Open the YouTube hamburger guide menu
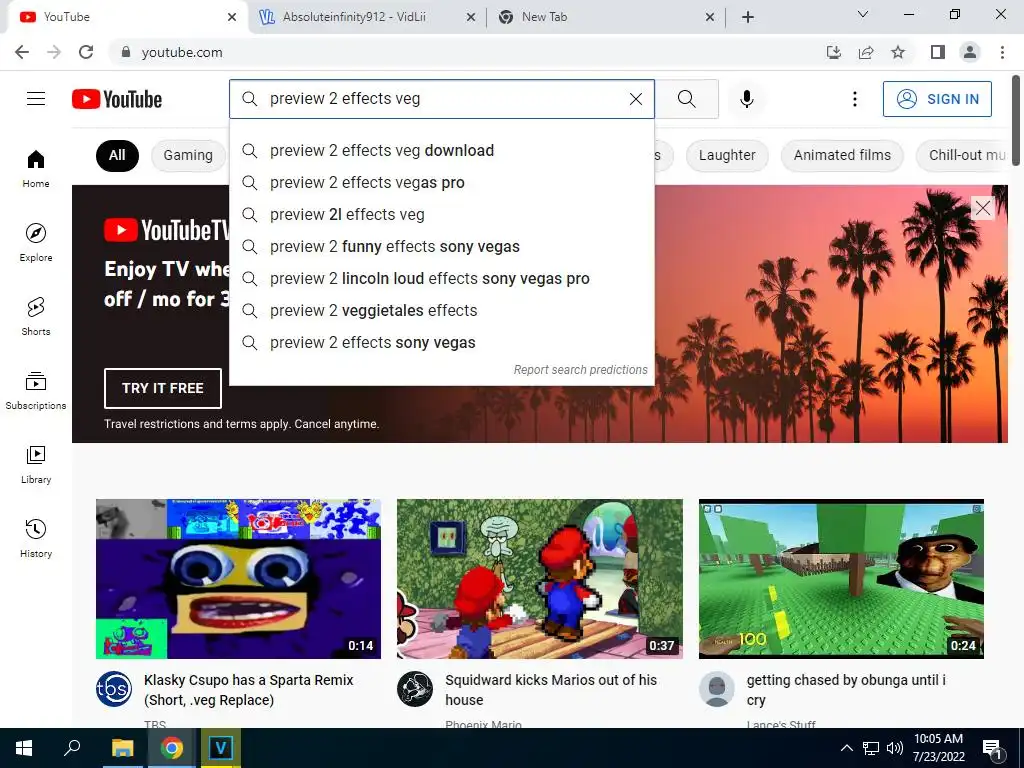This screenshot has width=1024, height=768. [36, 99]
